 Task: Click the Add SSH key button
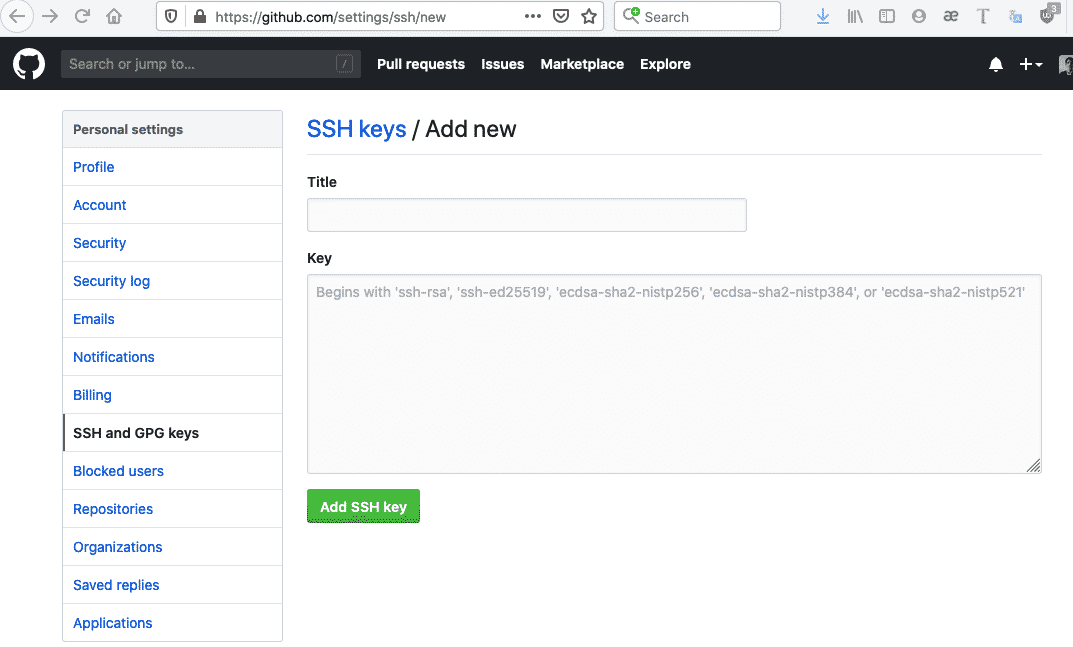(x=363, y=507)
